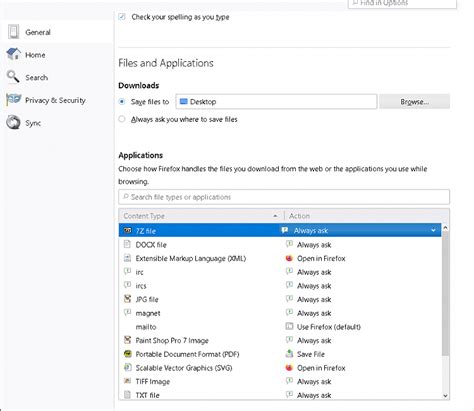Click the Home house icon

[x=14, y=54]
